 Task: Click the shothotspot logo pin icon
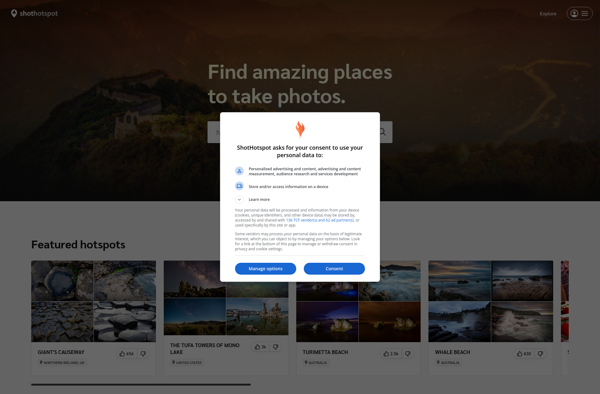tap(14, 13)
